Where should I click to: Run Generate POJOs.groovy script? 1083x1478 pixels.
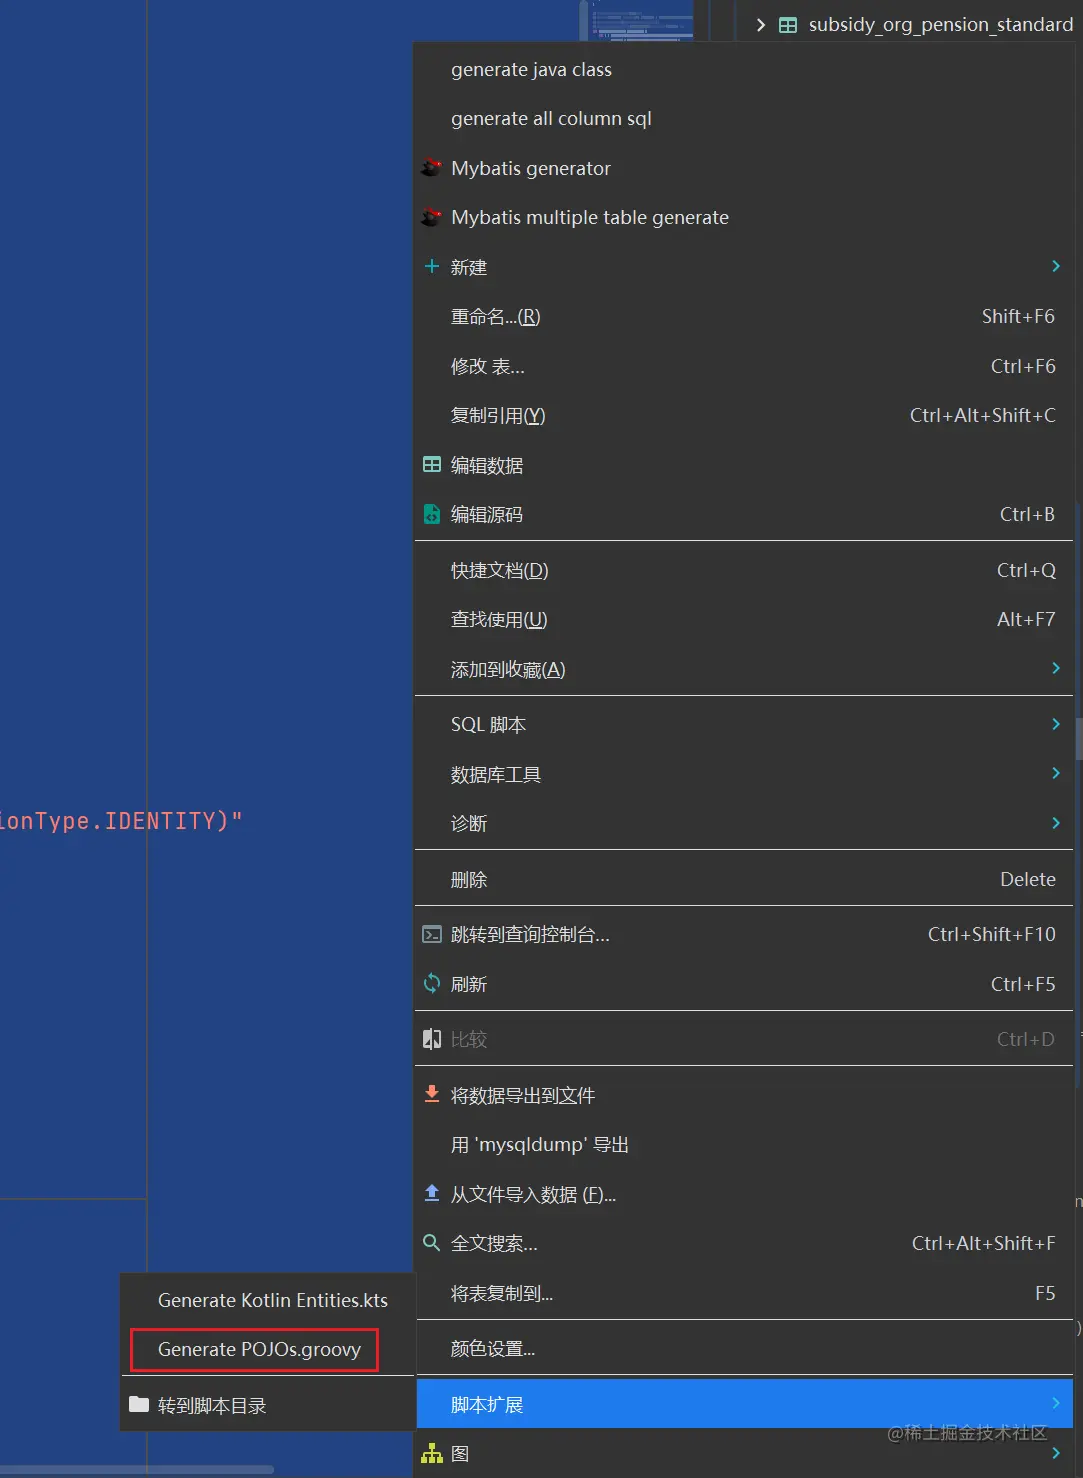click(259, 1349)
